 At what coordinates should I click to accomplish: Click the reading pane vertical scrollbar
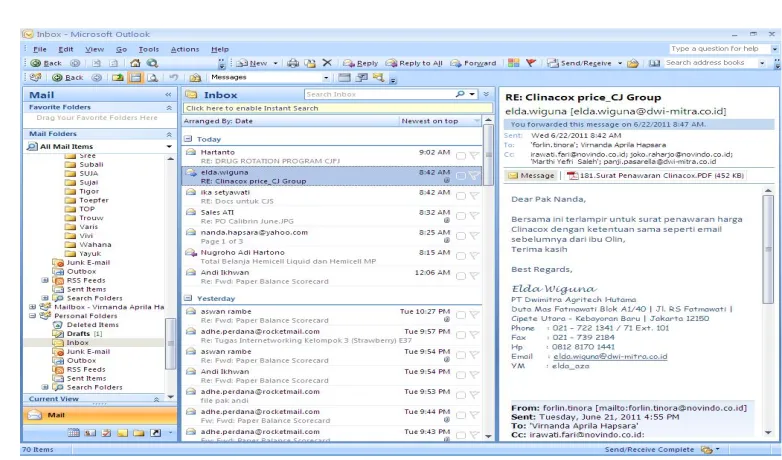[x=768, y=312]
